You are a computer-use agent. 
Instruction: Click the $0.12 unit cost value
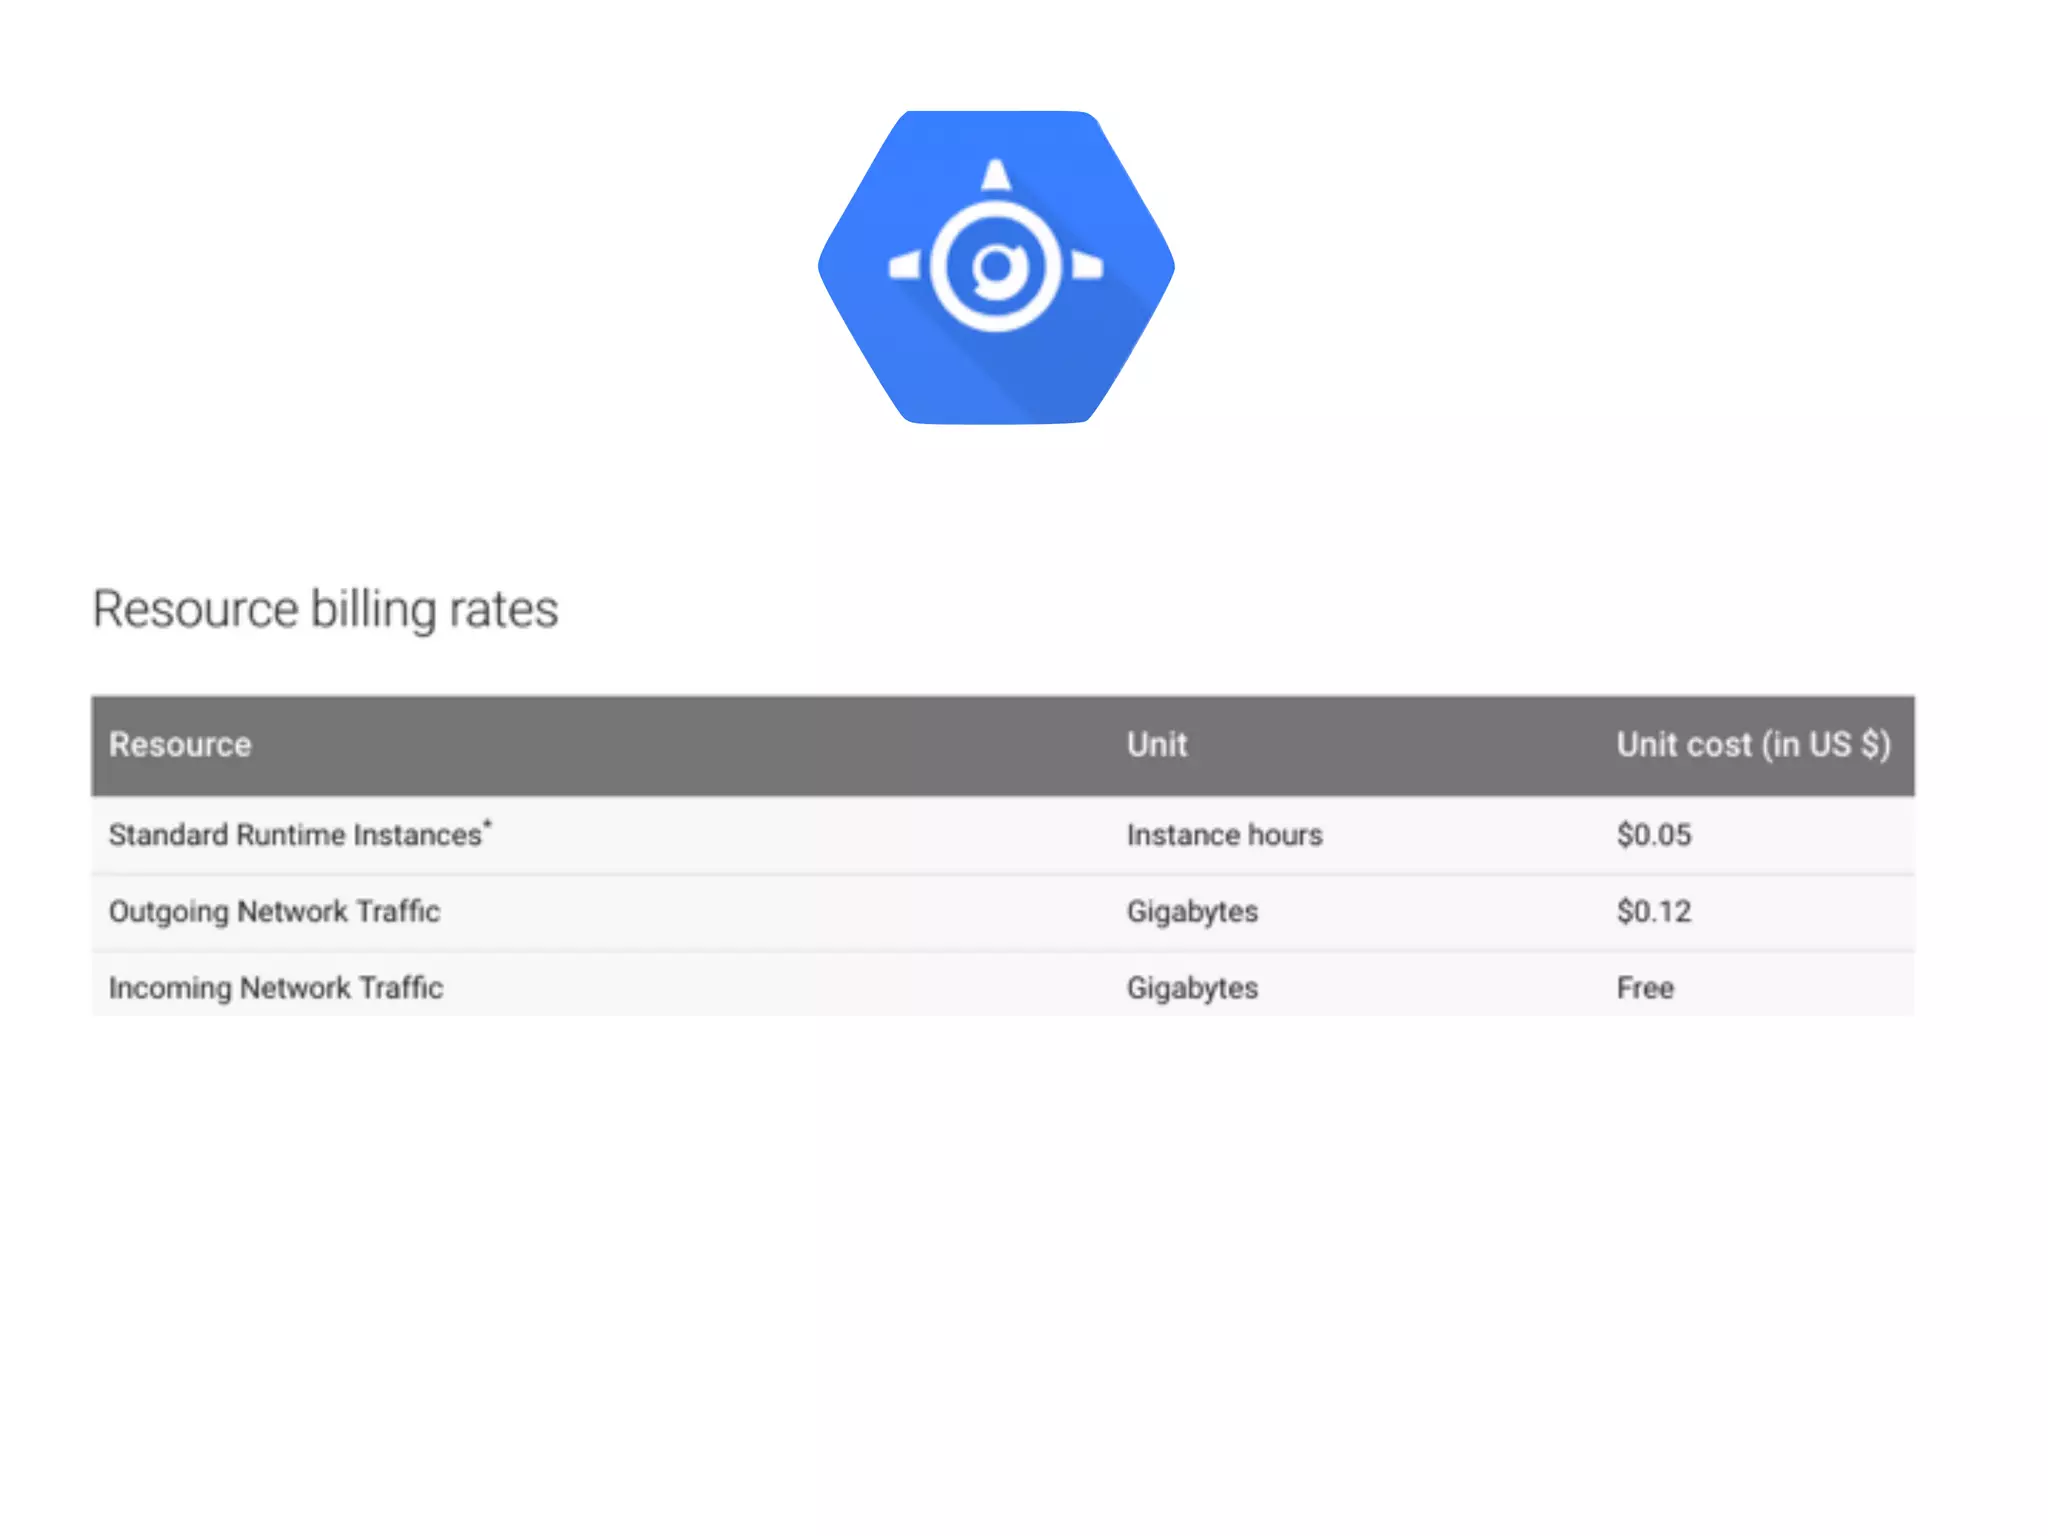point(1654,912)
